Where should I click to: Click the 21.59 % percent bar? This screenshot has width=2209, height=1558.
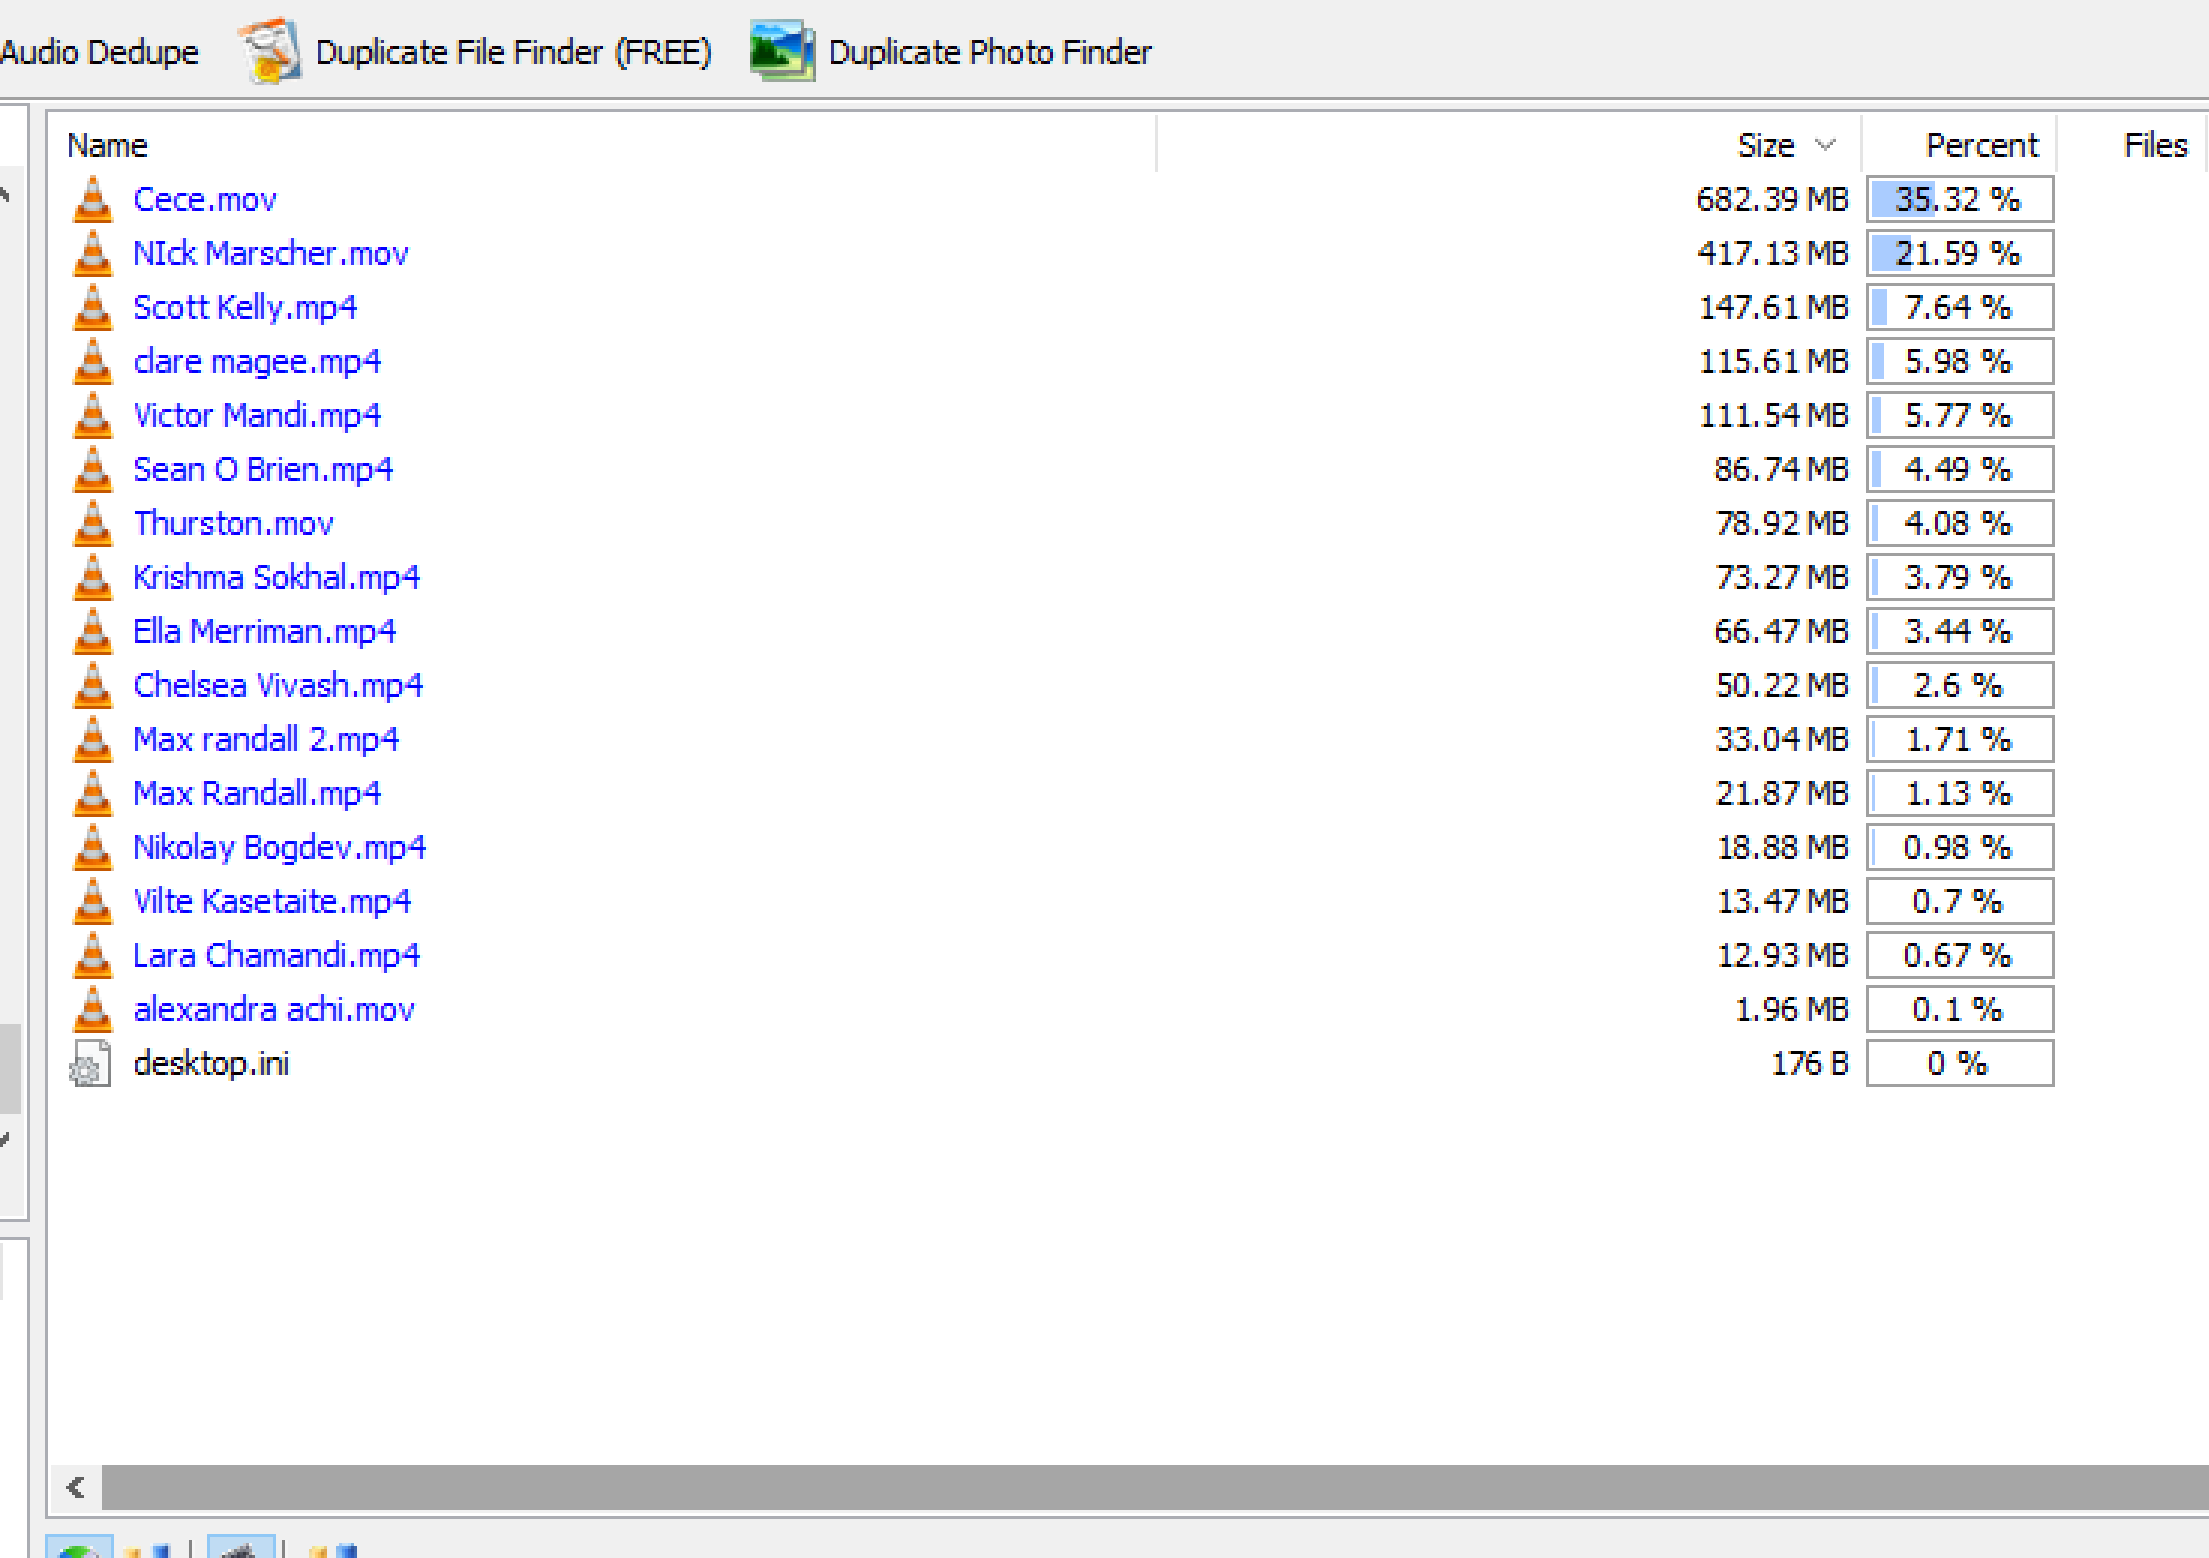(x=1959, y=254)
